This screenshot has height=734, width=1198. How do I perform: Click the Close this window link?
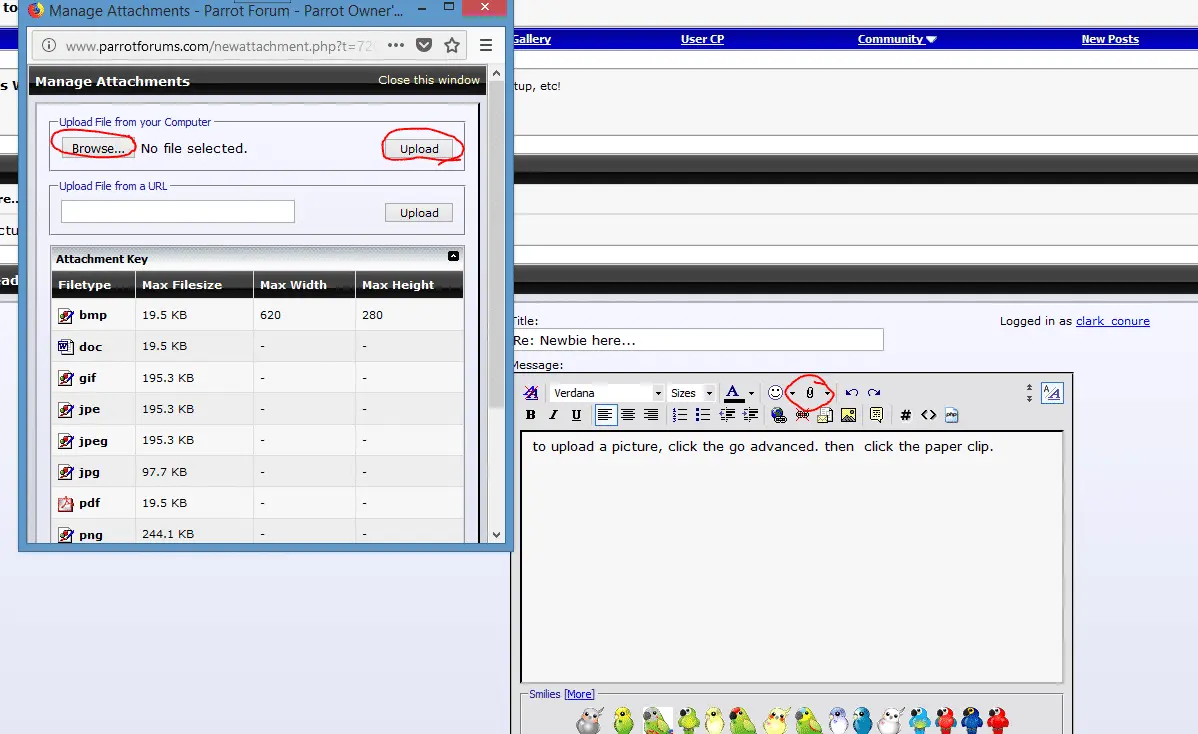(x=429, y=80)
